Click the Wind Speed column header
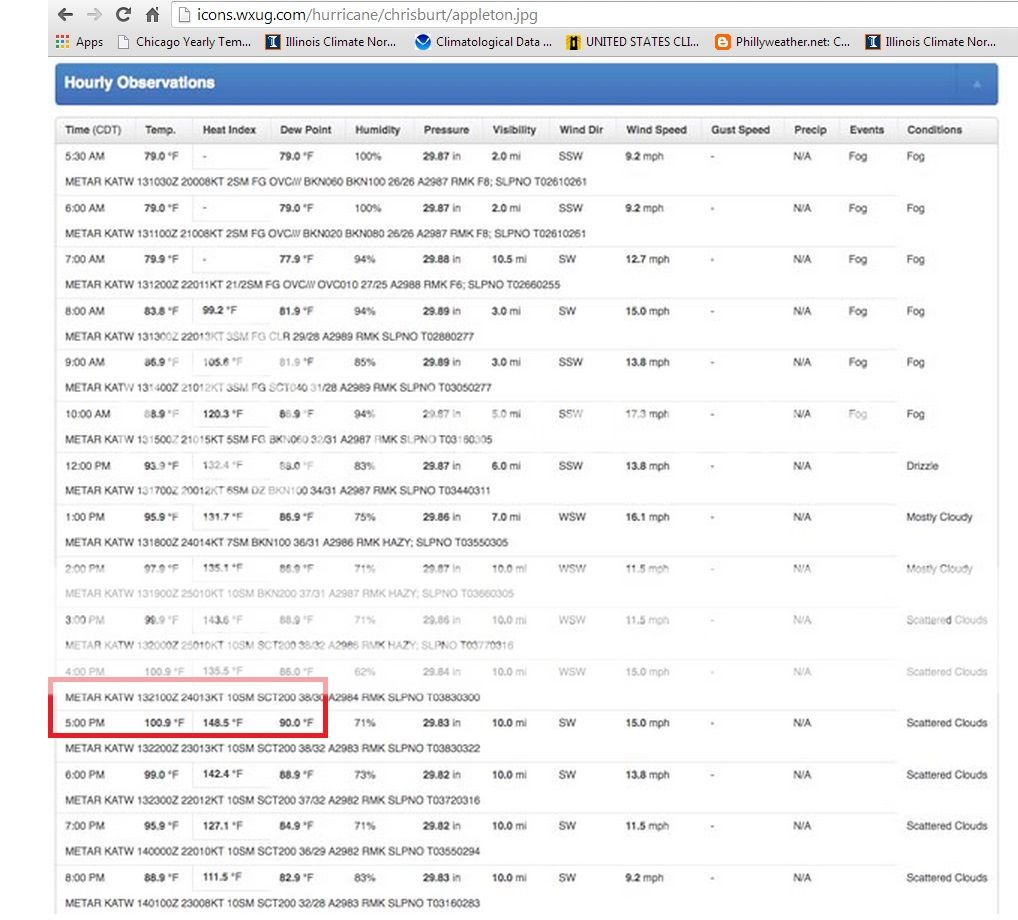Image resolution: width=1018 pixels, height=920 pixels. click(x=656, y=129)
